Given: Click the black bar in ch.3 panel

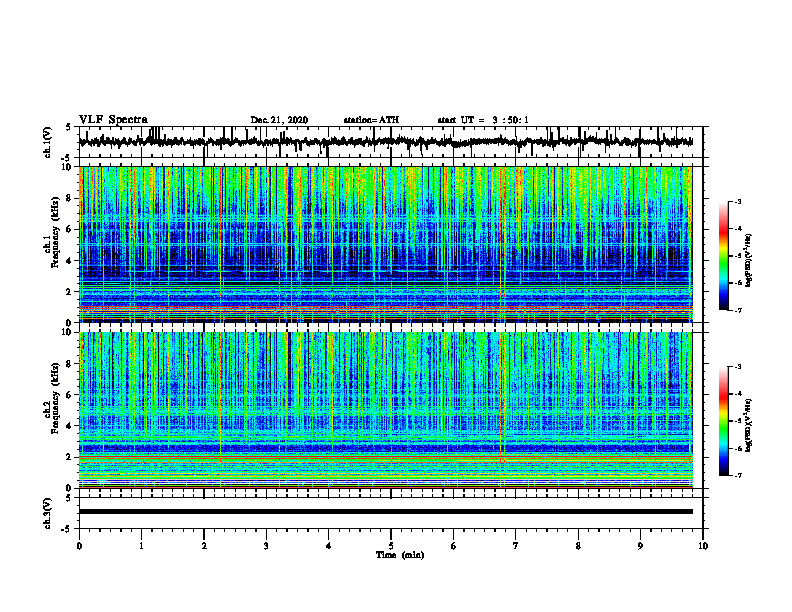Looking at the screenshot, I should coord(385,512).
